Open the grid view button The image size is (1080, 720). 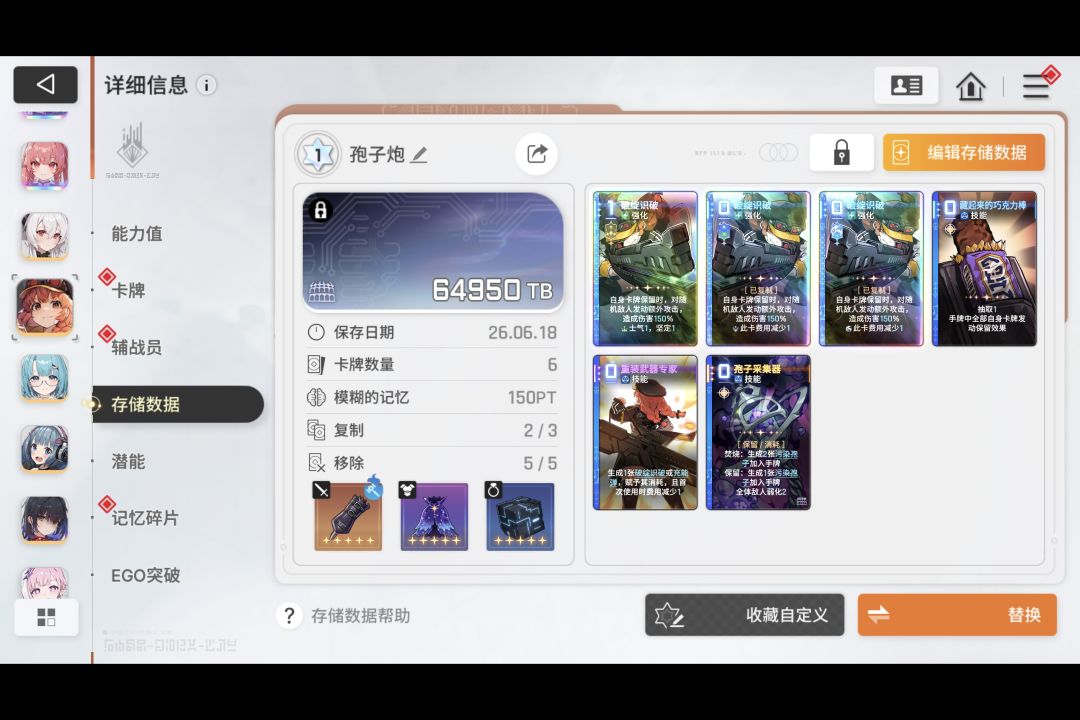click(46, 617)
